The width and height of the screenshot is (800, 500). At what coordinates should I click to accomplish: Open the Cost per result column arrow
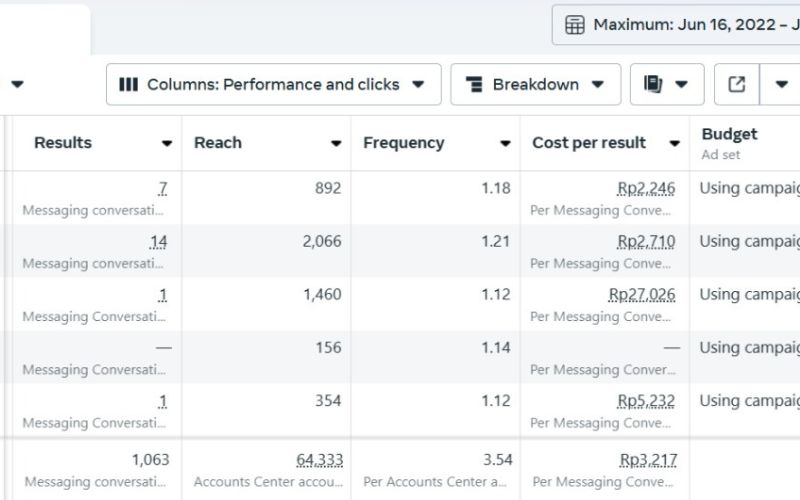point(675,144)
